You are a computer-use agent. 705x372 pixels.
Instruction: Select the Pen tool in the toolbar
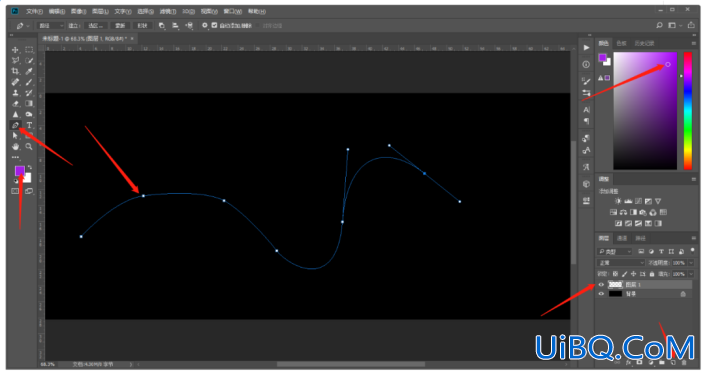pyautogui.click(x=15, y=125)
